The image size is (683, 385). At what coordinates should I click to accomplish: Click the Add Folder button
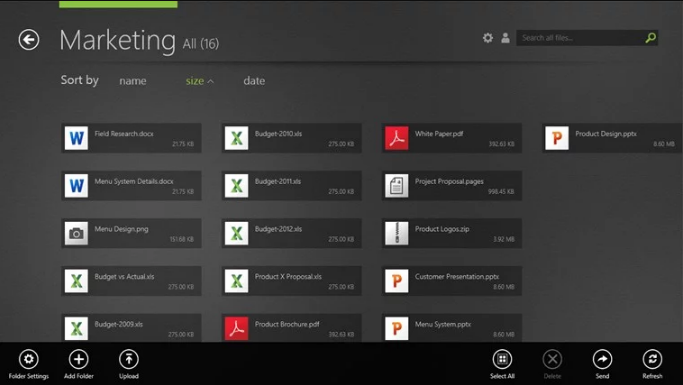[x=79, y=364]
